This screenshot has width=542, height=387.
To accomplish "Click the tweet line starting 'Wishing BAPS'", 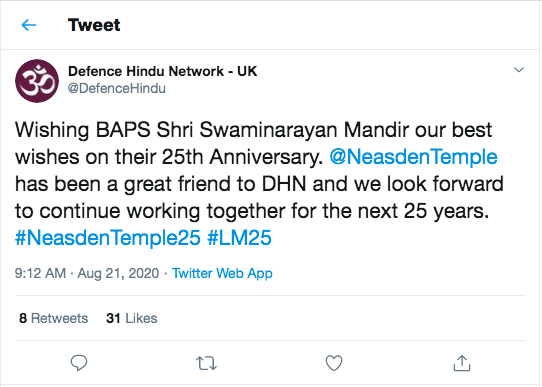I will [253, 130].
